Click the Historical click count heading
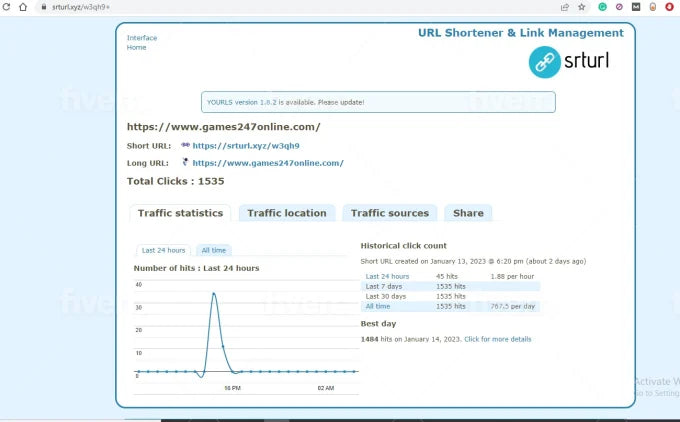Screen dimensions: 680x422 click(x=403, y=245)
